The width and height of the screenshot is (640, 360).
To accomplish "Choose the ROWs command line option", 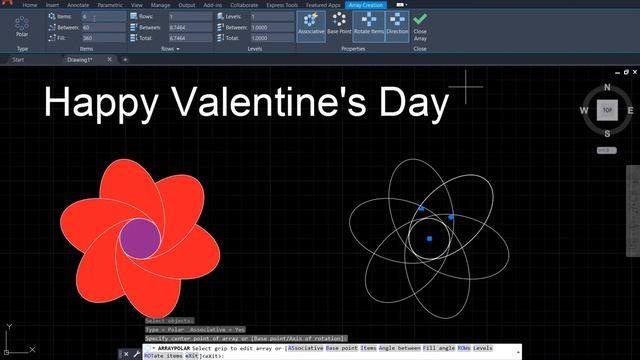I will [x=464, y=348].
